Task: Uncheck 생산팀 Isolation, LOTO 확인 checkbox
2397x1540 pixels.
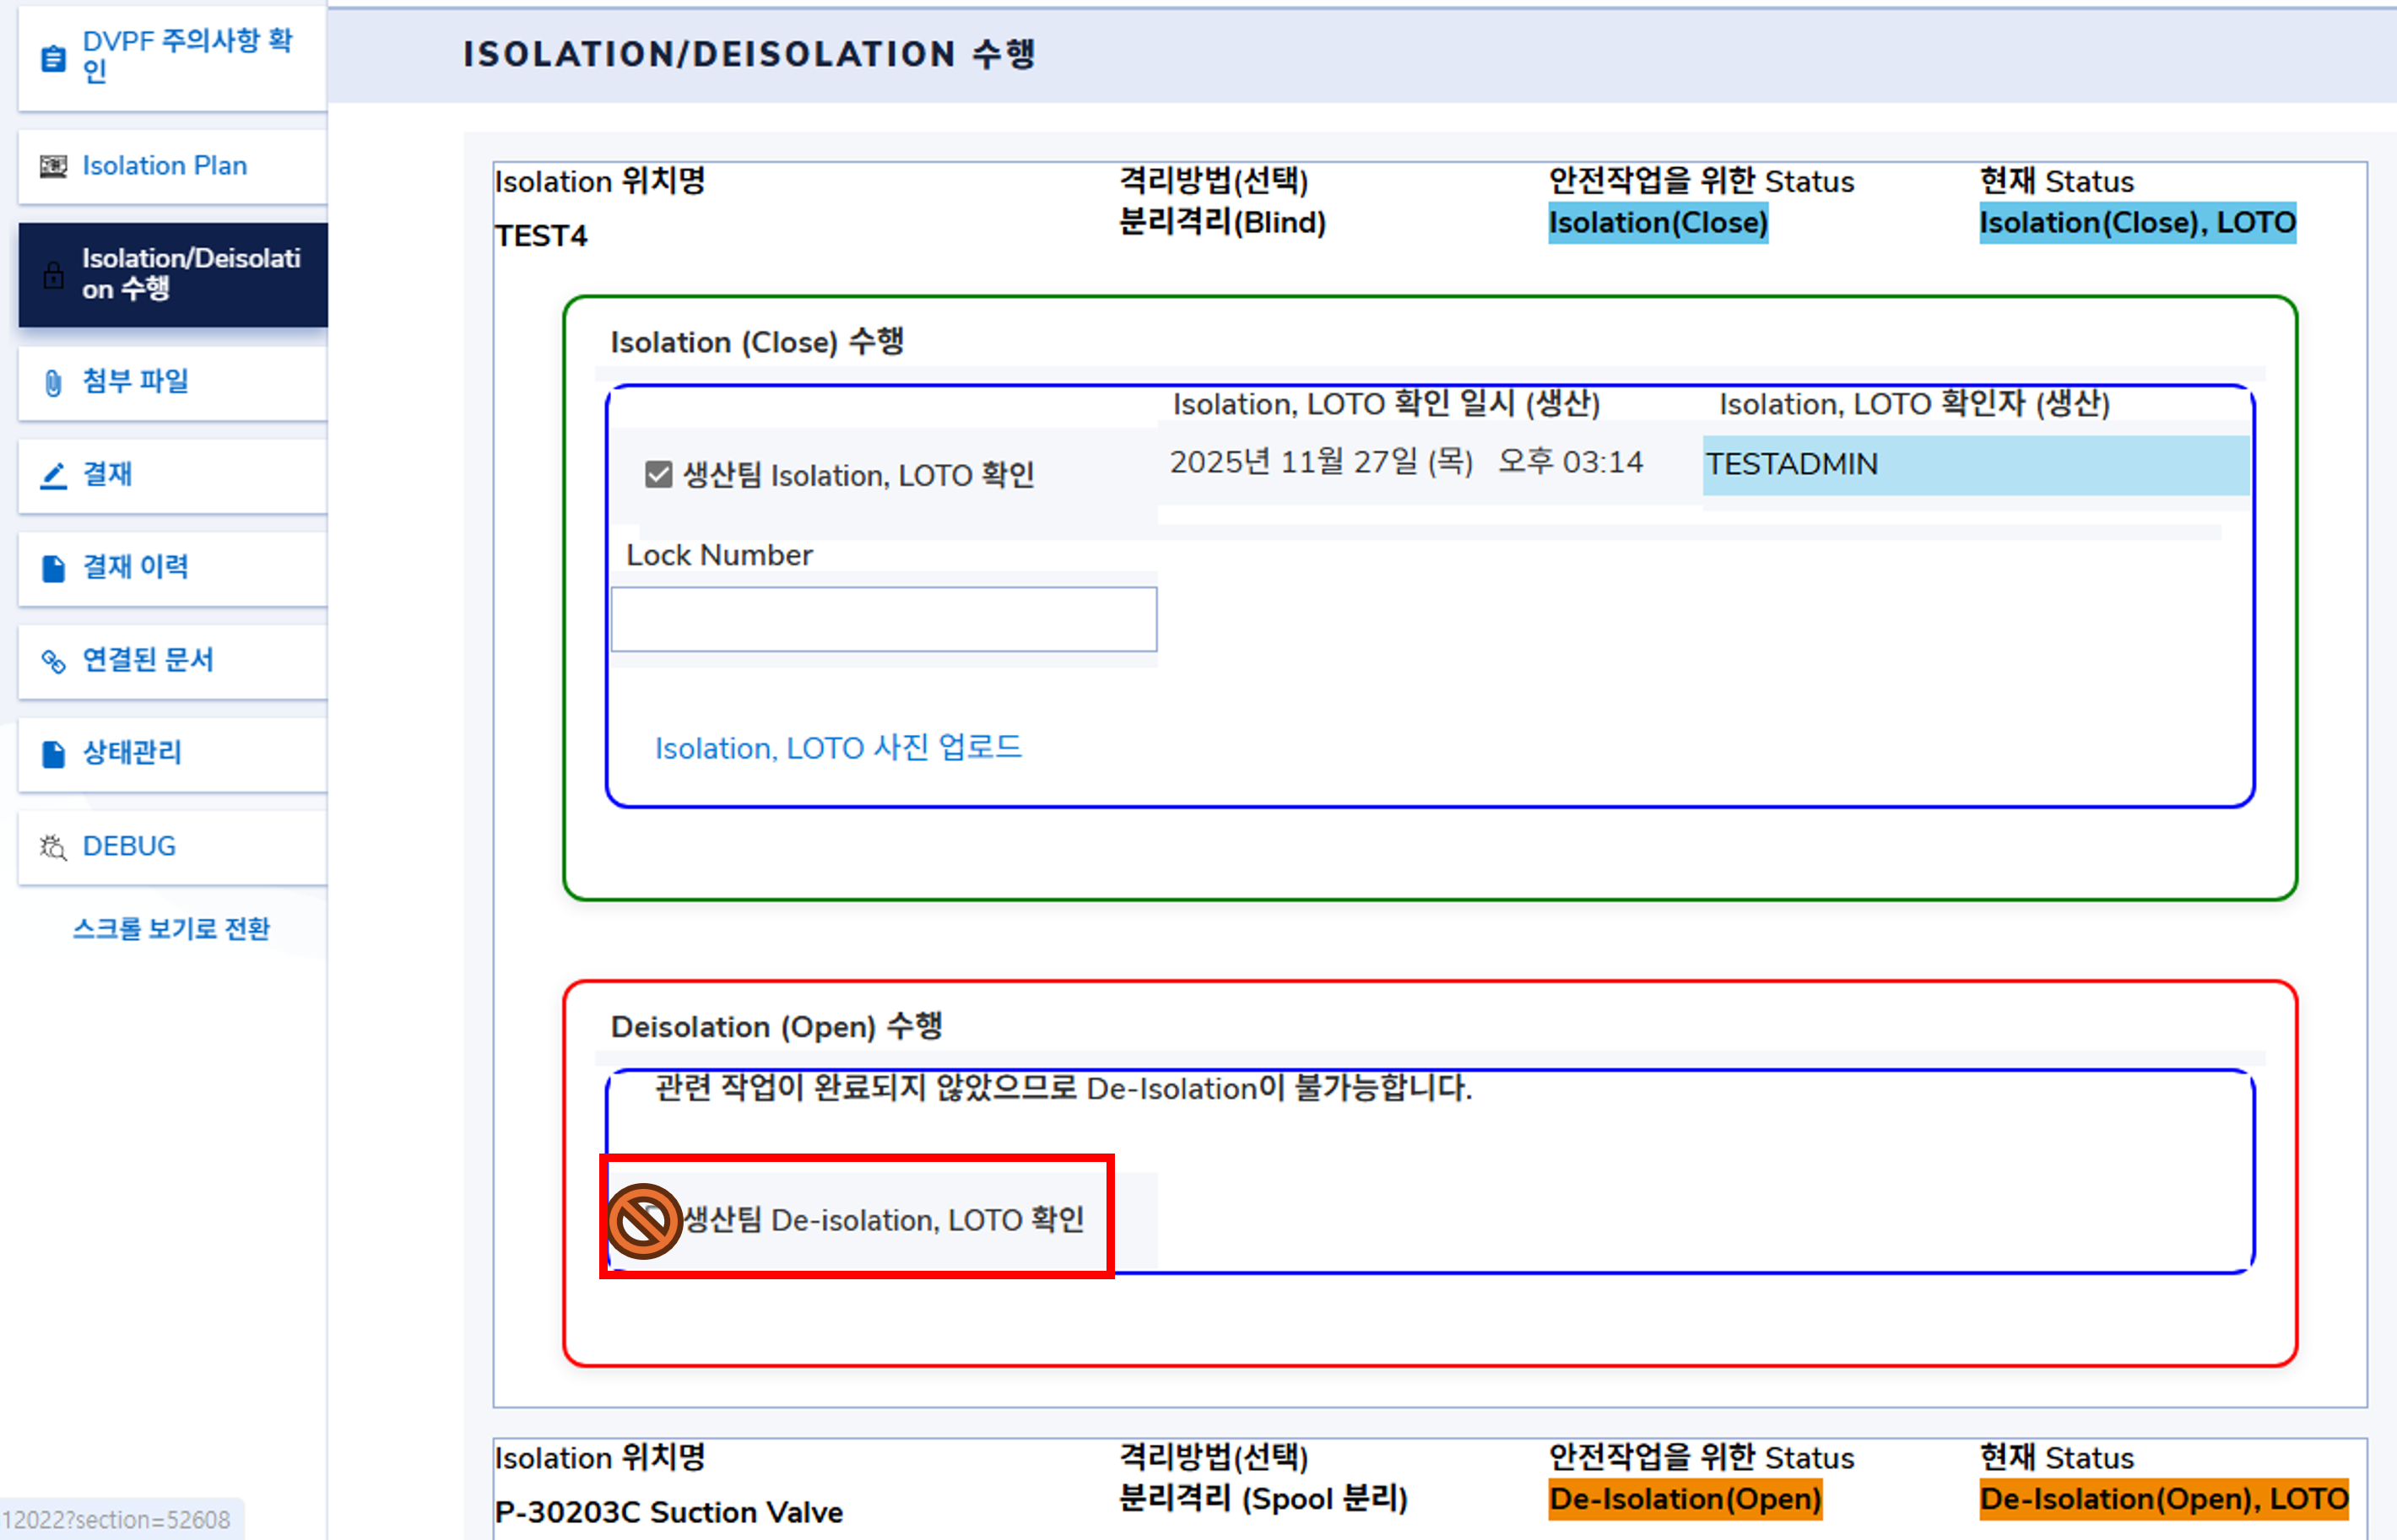Action: tap(658, 474)
